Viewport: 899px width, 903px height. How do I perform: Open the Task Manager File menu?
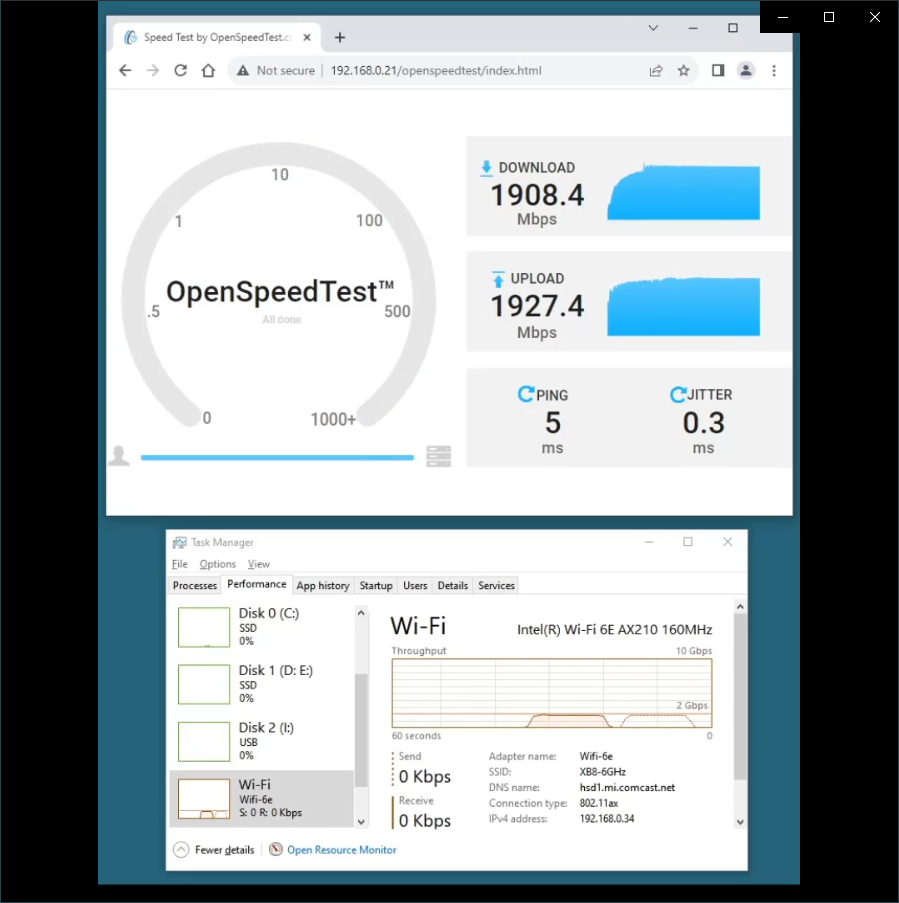coord(180,564)
